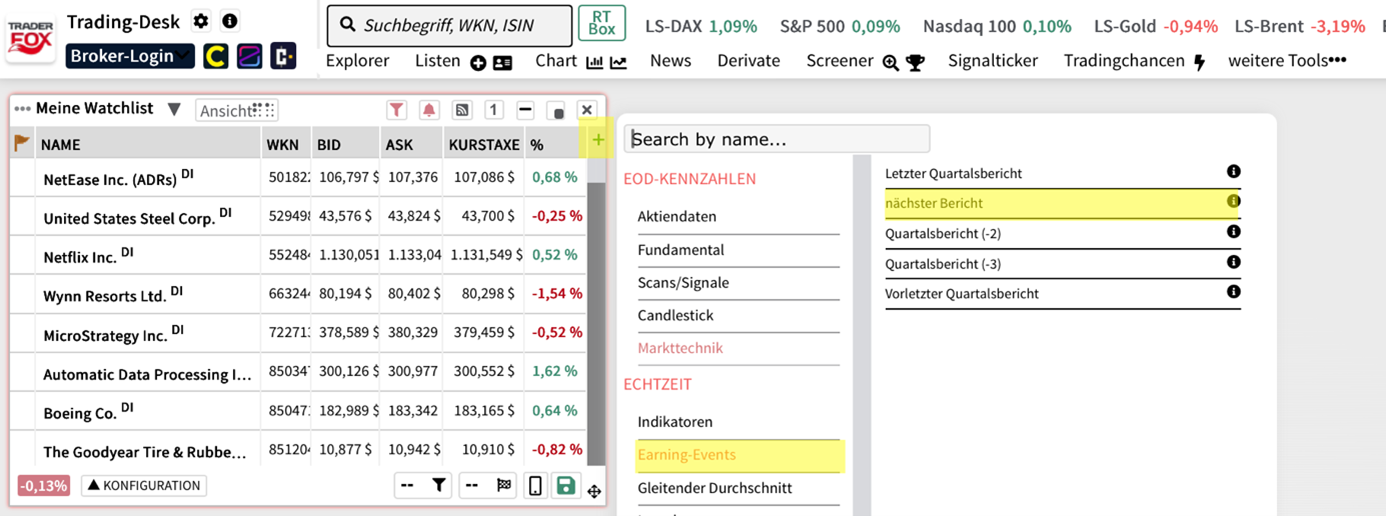Screen dimensions: 1386x516
Task: Click the green save icon
Action: pos(565,486)
